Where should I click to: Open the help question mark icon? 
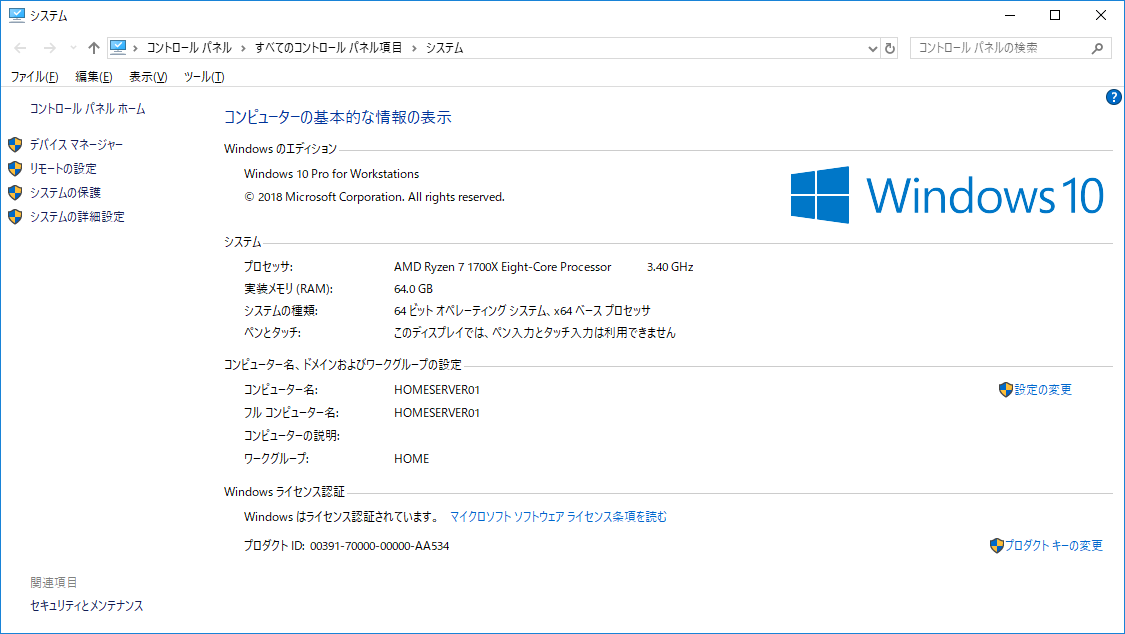point(1114,97)
